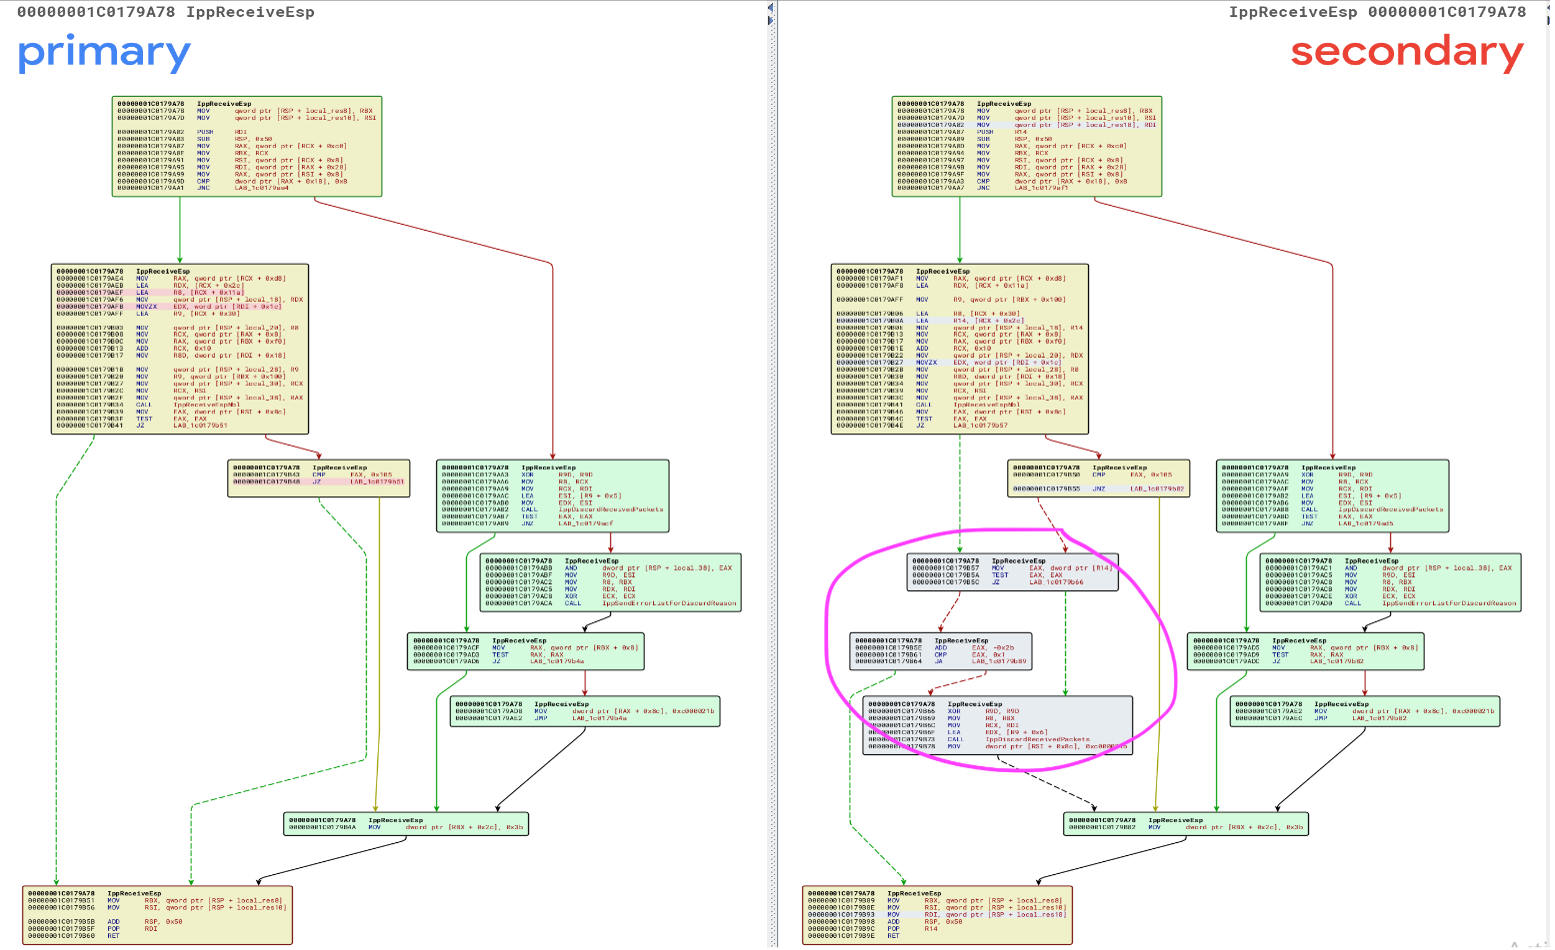Select primary block with CMP EAX, 0x105 and JZ
The width and height of the screenshot is (1555, 950).
coord(319,477)
